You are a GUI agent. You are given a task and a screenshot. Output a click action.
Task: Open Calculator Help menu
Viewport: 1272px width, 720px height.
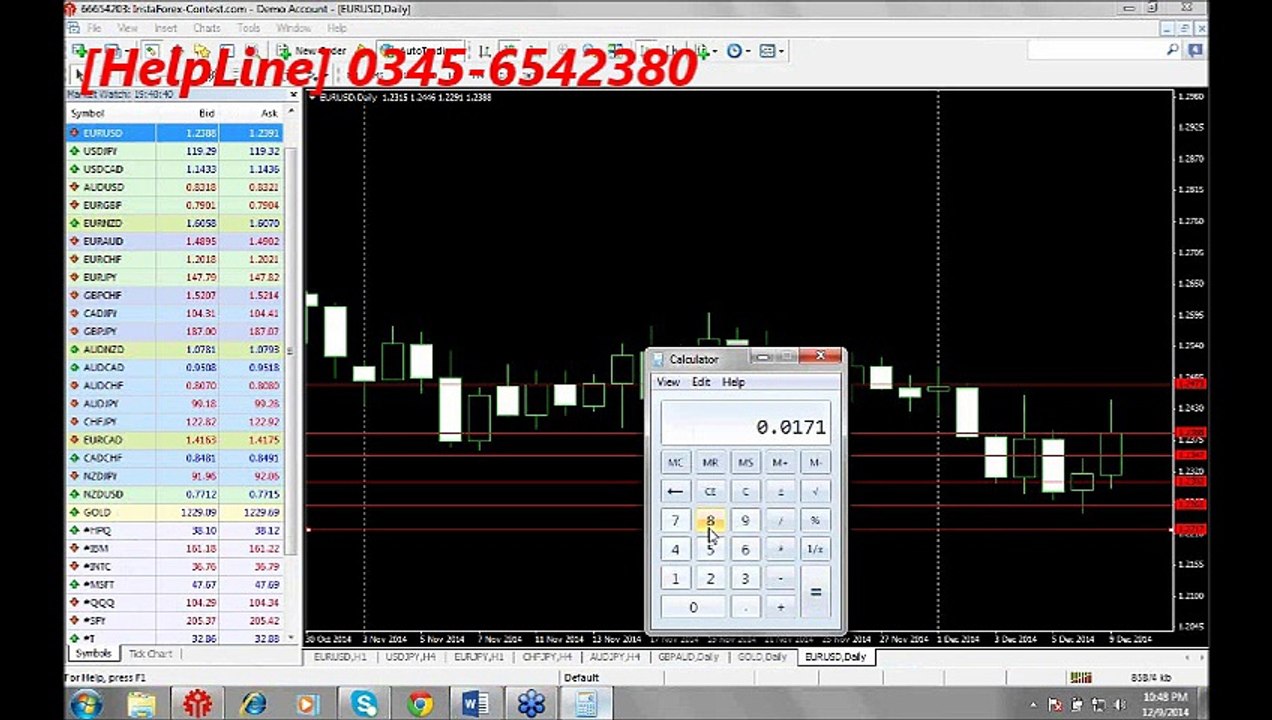(733, 382)
